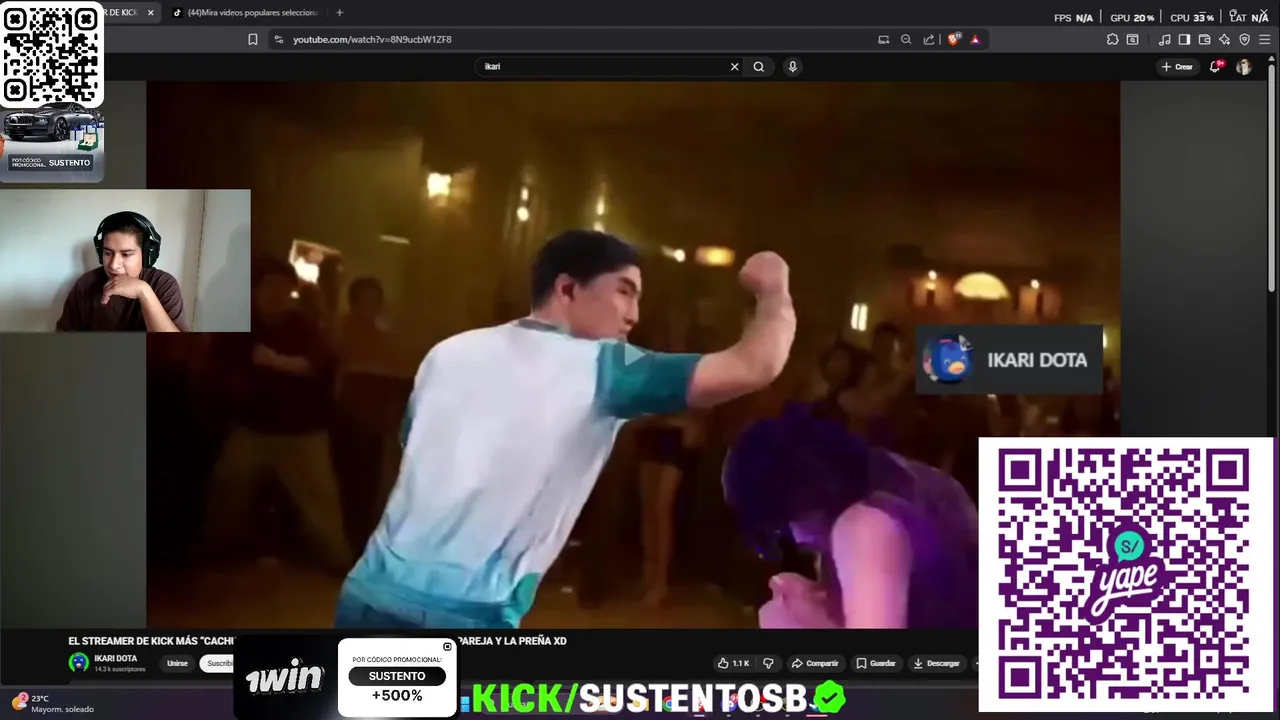Click the voice search microphone icon
1280x720 pixels.
click(792, 67)
